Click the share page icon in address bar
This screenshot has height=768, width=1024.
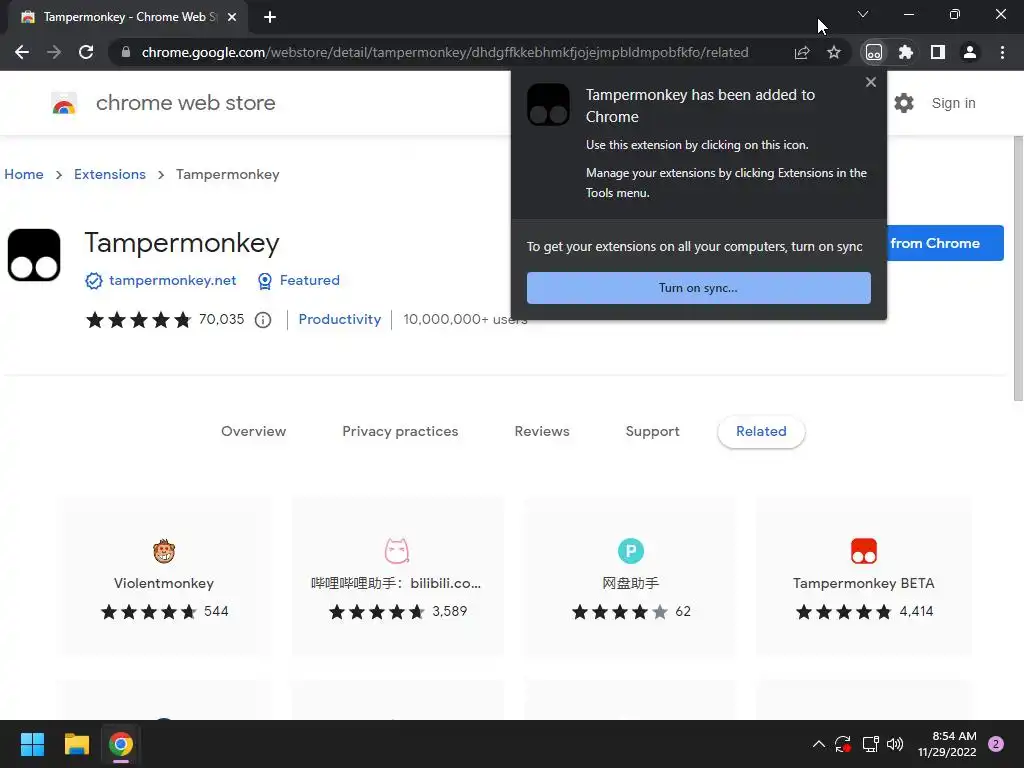[x=802, y=52]
